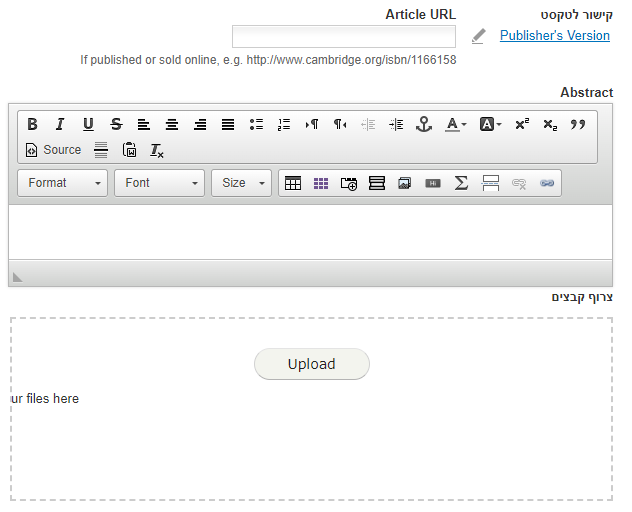Apply subscript formatting
This screenshot has height=512, width=632.
(x=550, y=124)
